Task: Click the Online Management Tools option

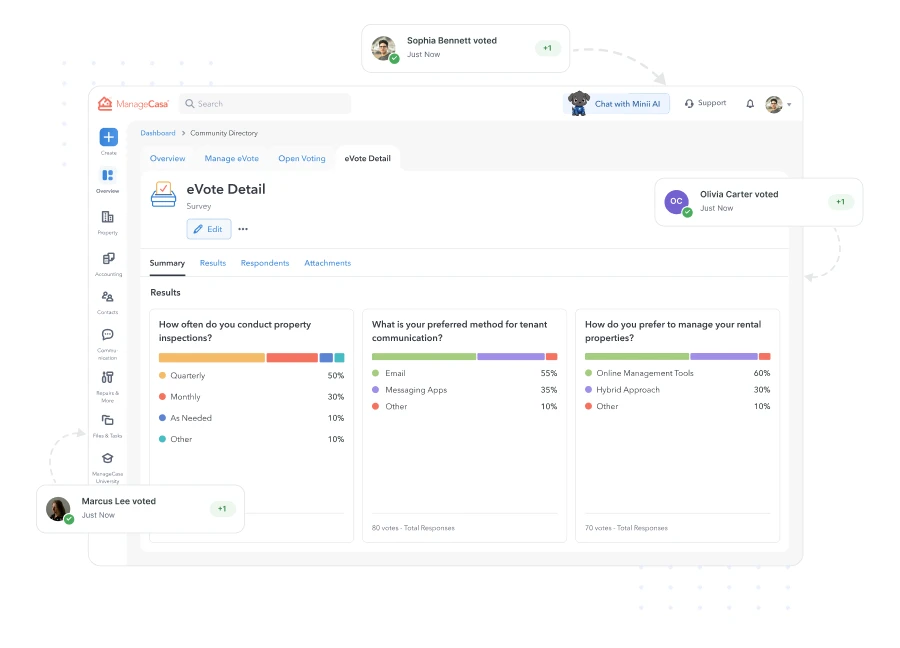Action: 678,373
